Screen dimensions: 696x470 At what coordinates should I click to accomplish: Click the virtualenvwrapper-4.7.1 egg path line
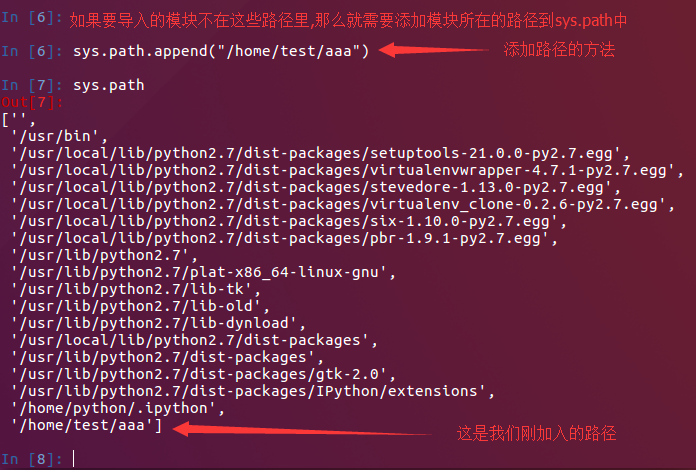[347, 170]
